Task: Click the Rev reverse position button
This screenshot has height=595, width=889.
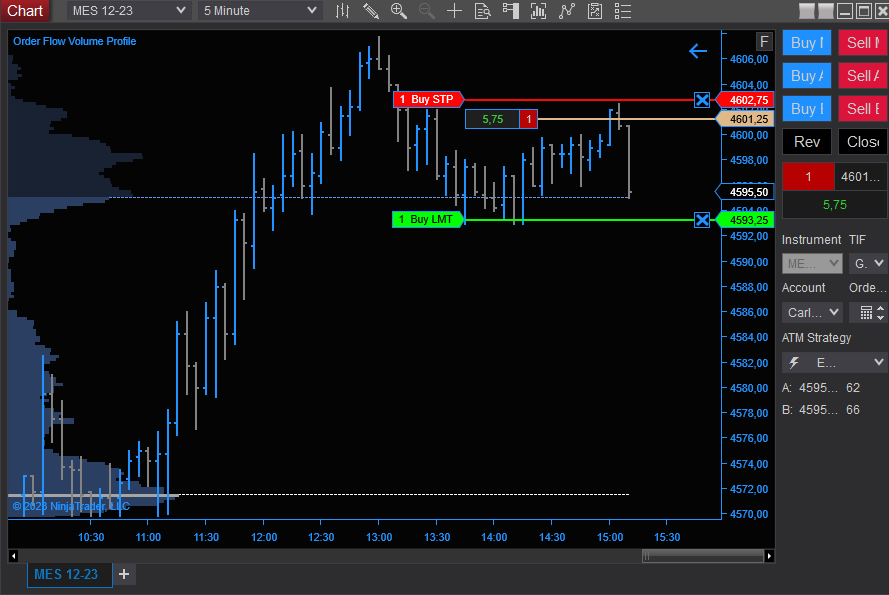Action: point(807,141)
